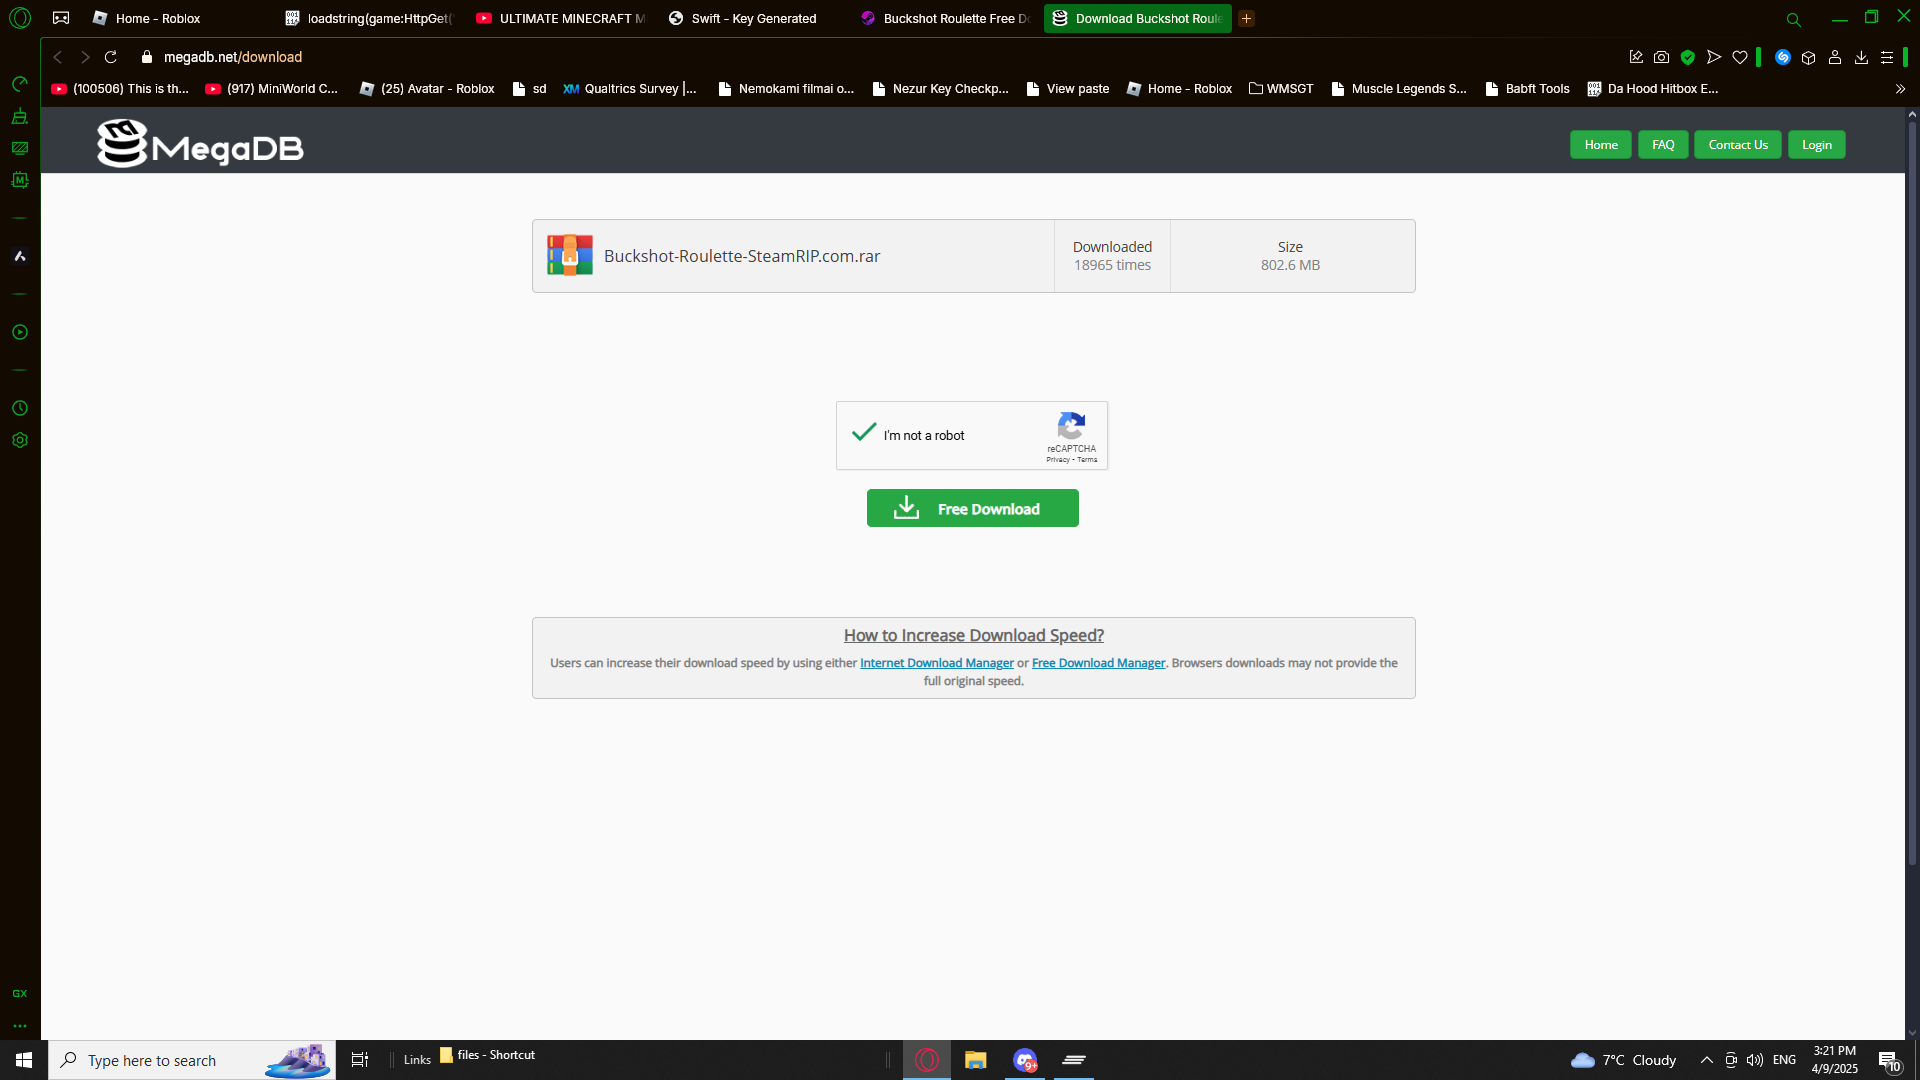Open sidebar setup three-dots icon
This screenshot has width=1920, height=1080.
20,1026
